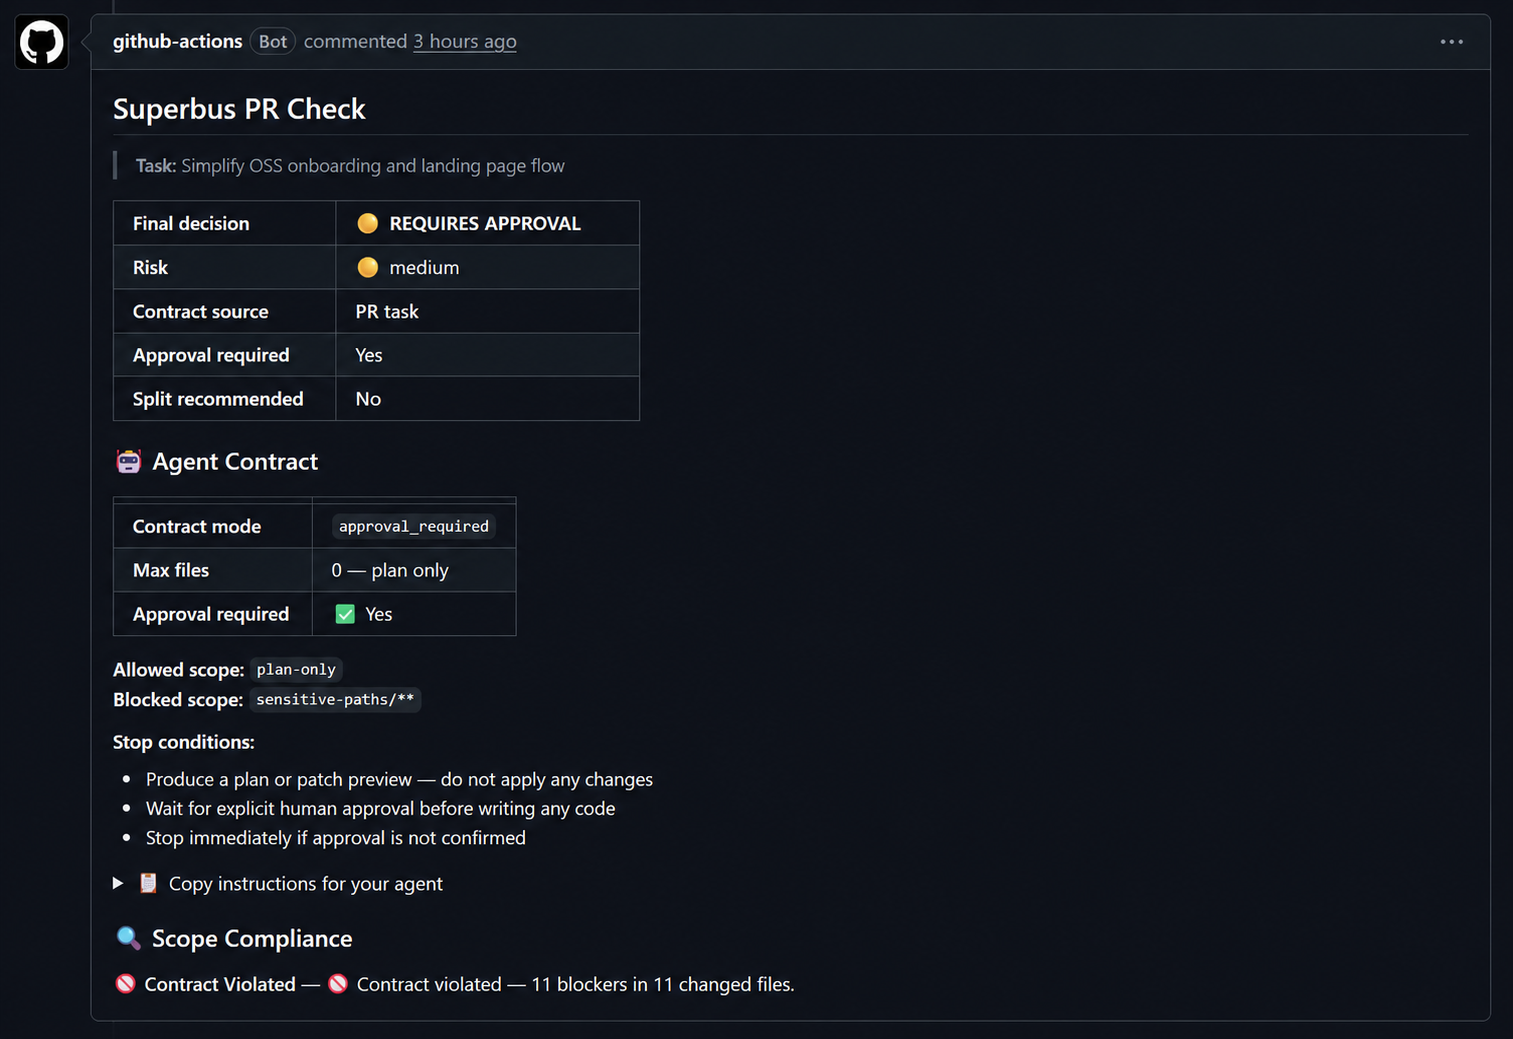This screenshot has height=1039, width=1513.
Task: Click 'Approval required' in Agent Contract table
Action: pos(211,614)
